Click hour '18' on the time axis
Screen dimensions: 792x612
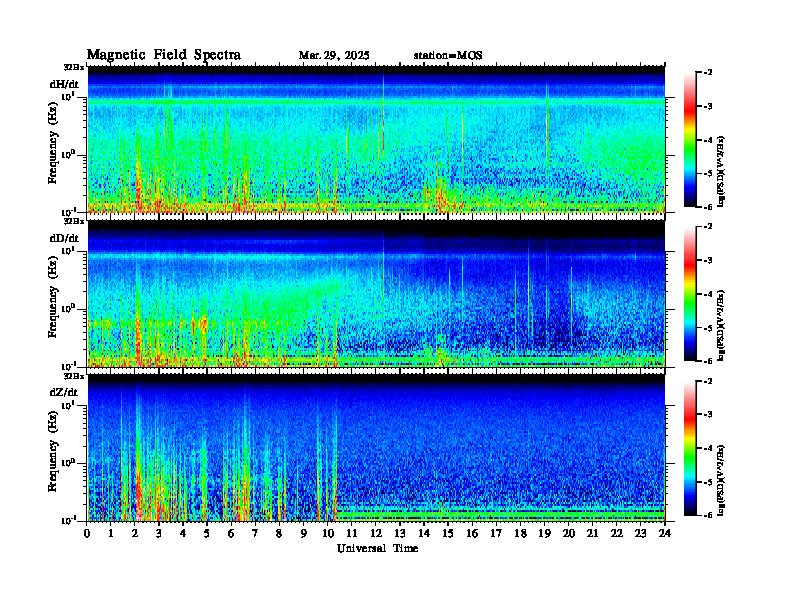pyautogui.click(x=520, y=533)
